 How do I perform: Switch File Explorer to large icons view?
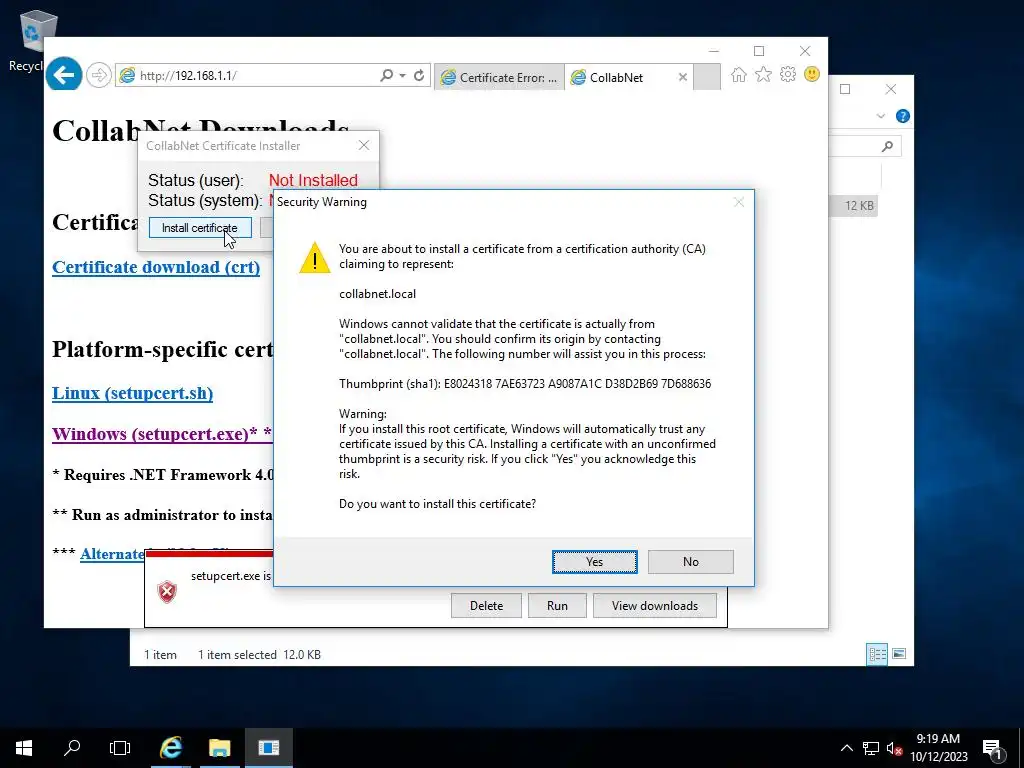pyautogui.click(x=899, y=654)
